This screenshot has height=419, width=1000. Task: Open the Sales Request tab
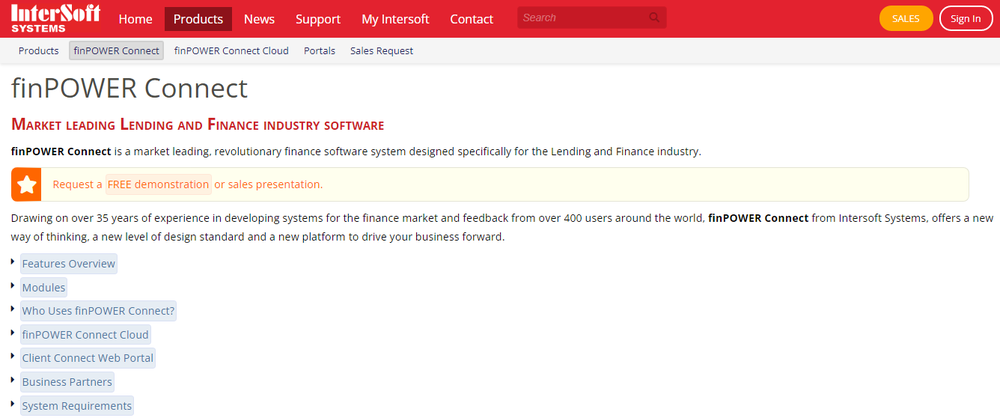pos(381,50)
